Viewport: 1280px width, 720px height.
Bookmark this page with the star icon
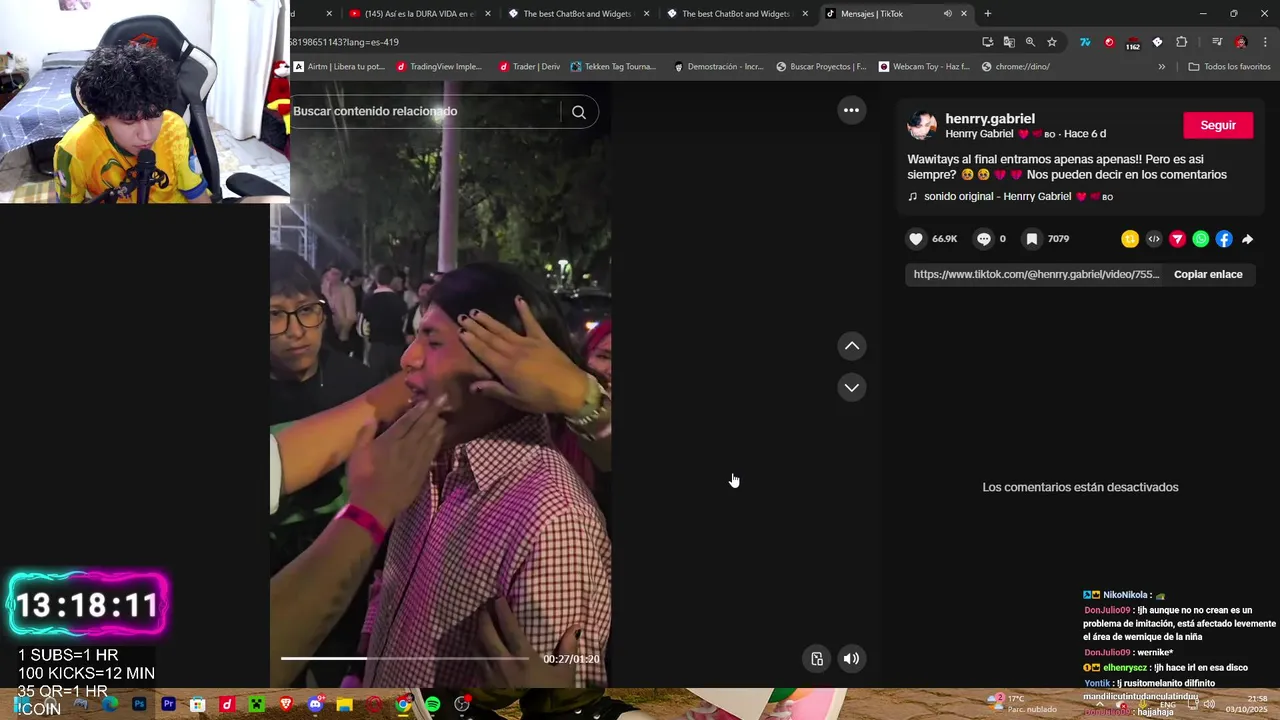click(x=1052, y=42)
